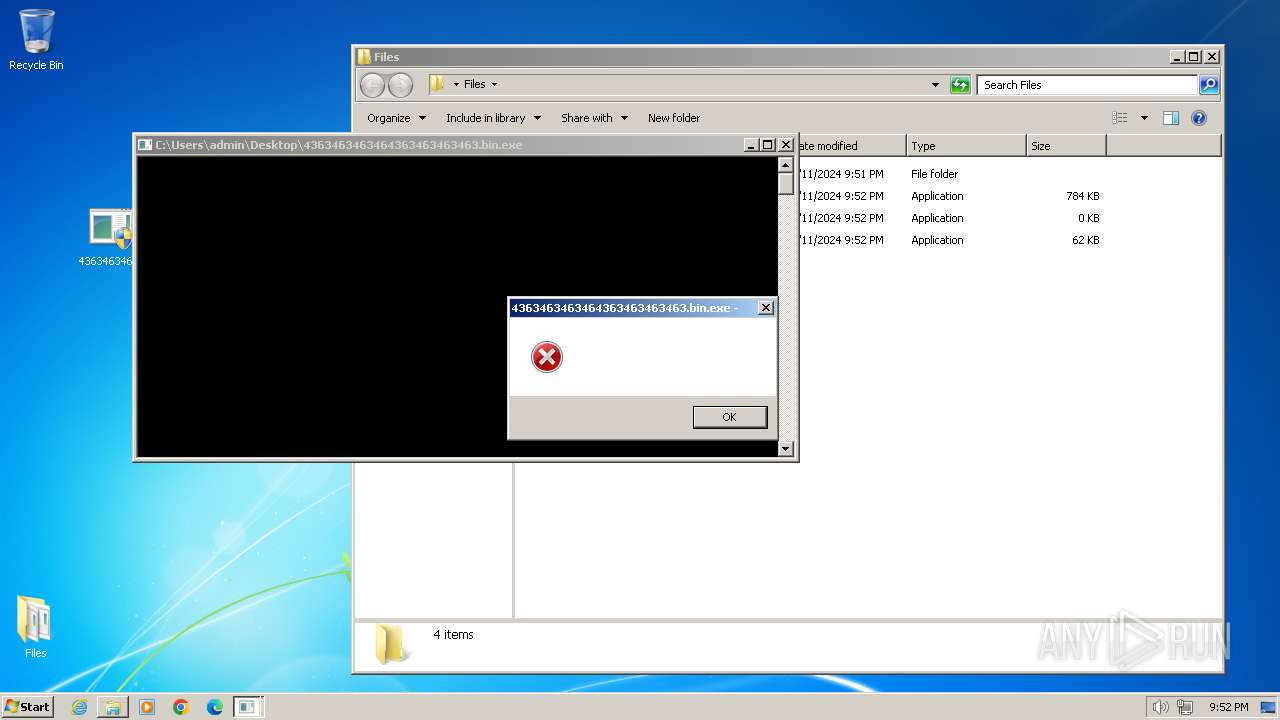This screenshot has height=720, width=1280.
Task: Click the Files window title icon
Action: [x=365, y=57]
